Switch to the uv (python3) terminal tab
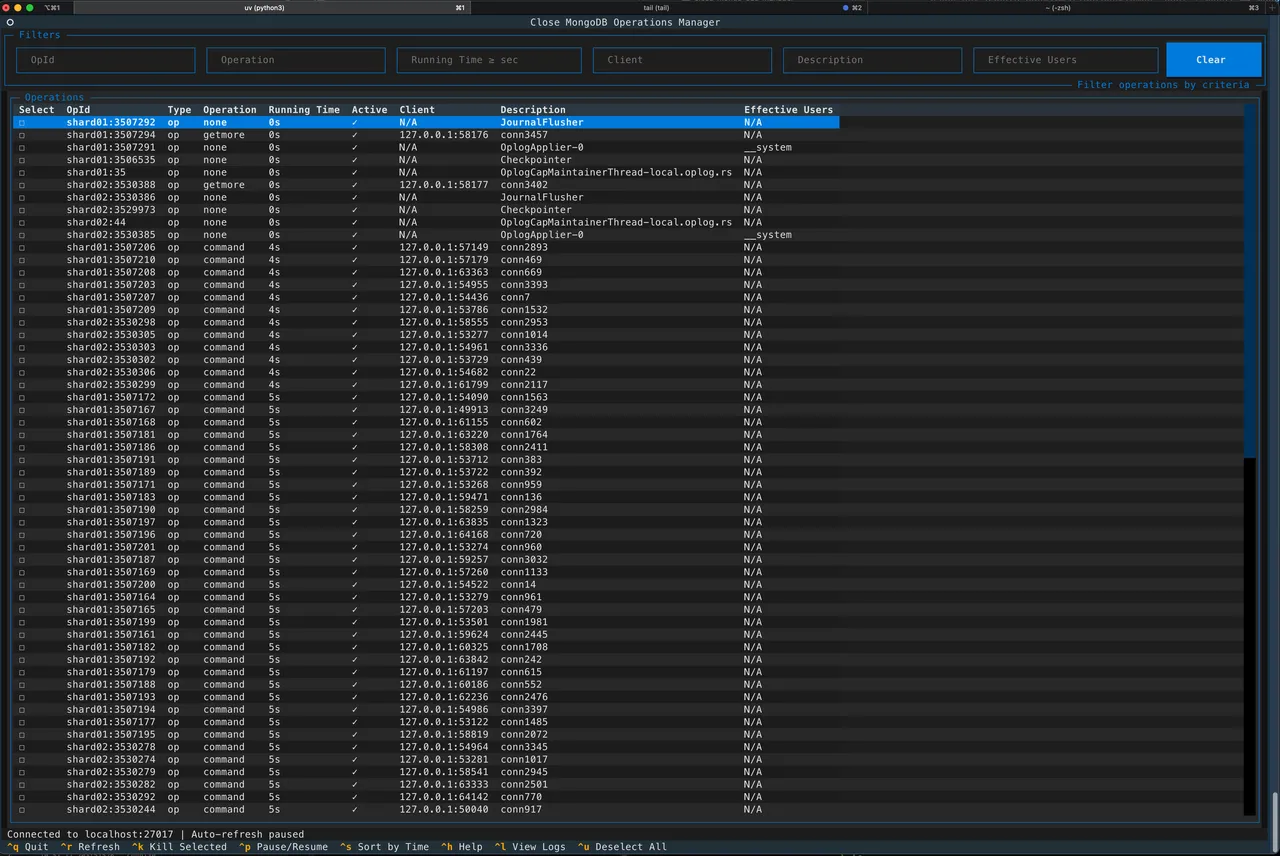The width and height of the screenshot is (1280, 856). pyautogui.click(x=265, y=7)
